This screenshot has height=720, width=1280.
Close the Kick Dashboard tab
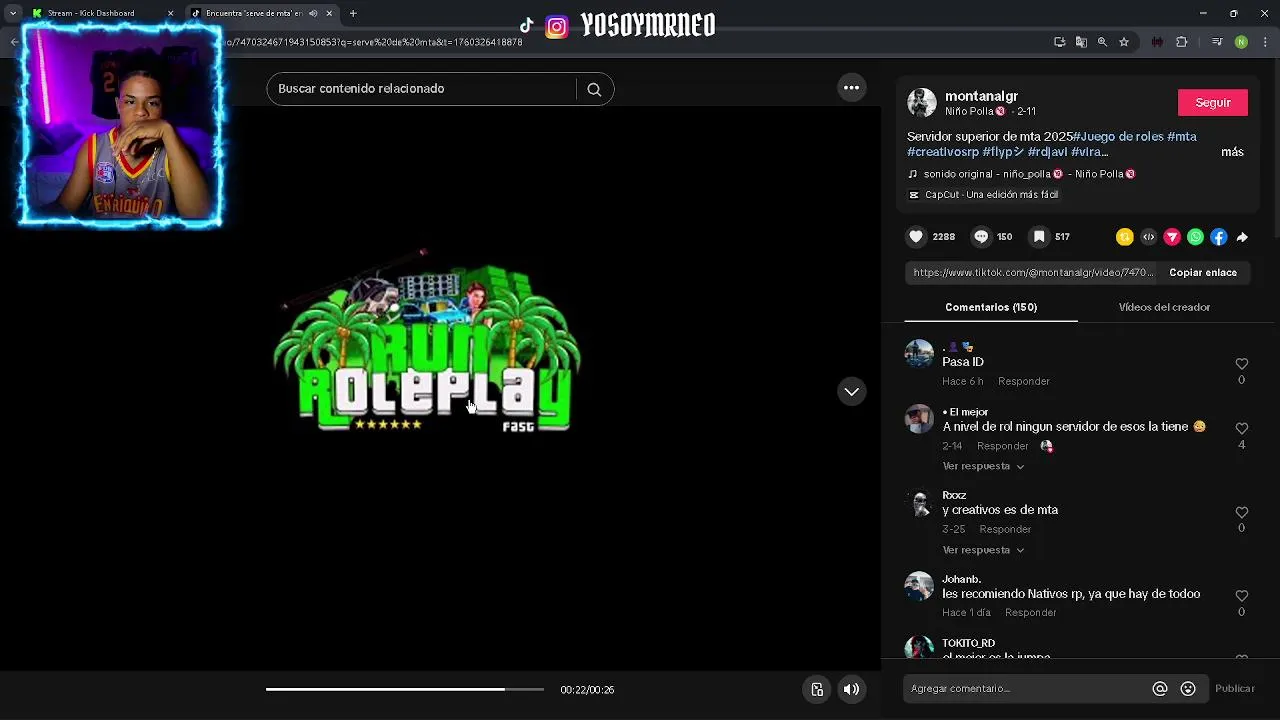(170, 13)
